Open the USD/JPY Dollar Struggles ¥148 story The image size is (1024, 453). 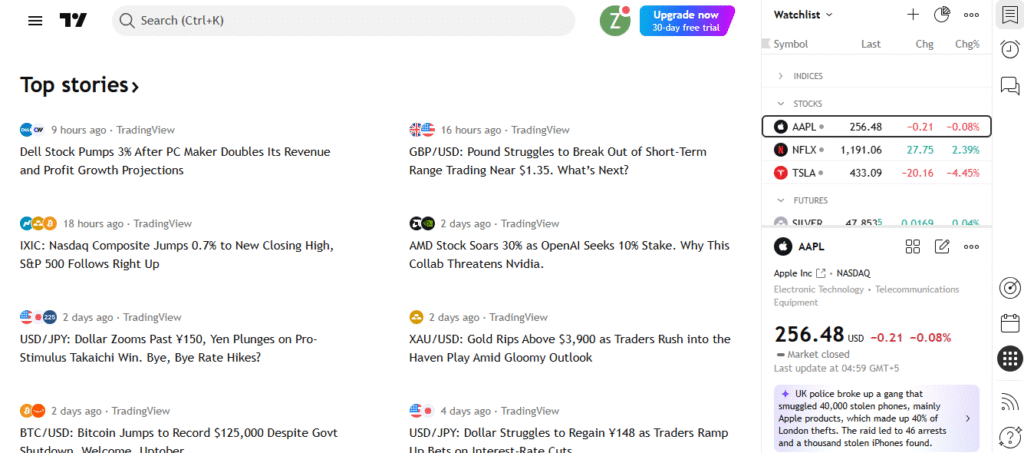pos(568,441)
